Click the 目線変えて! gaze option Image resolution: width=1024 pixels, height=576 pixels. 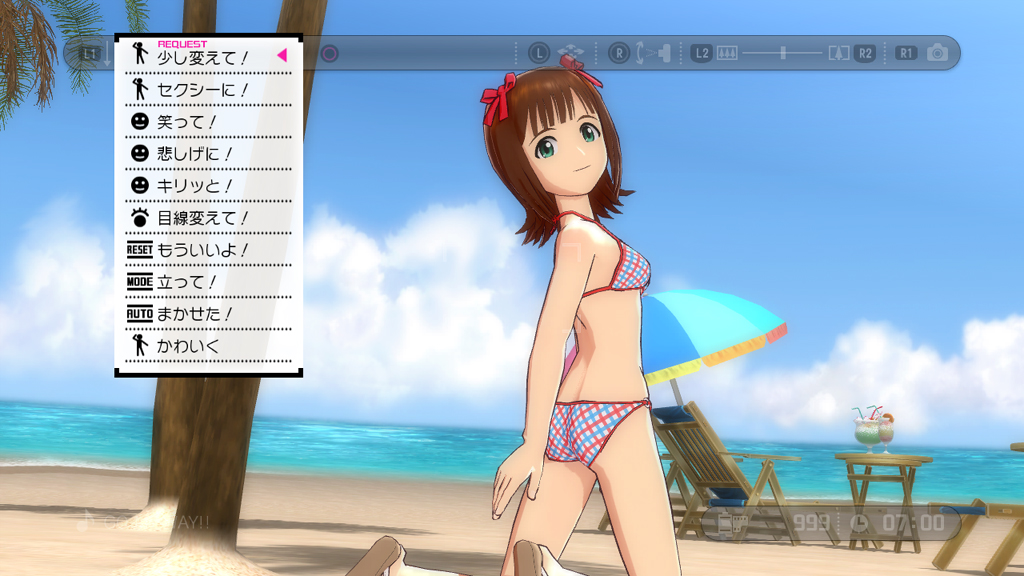tap(203, 218)
